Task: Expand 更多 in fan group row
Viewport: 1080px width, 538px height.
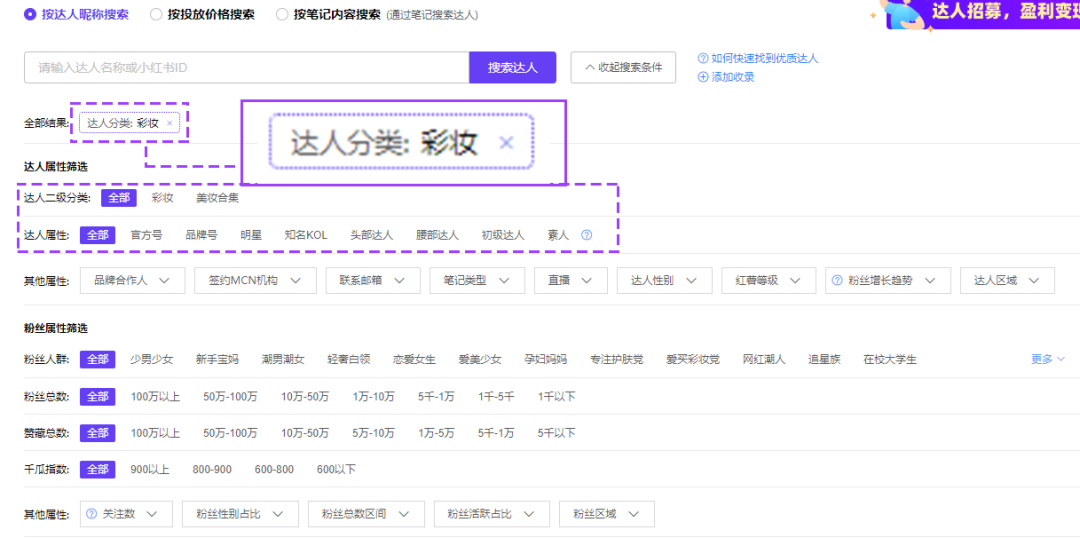Action: point(1047,359)
